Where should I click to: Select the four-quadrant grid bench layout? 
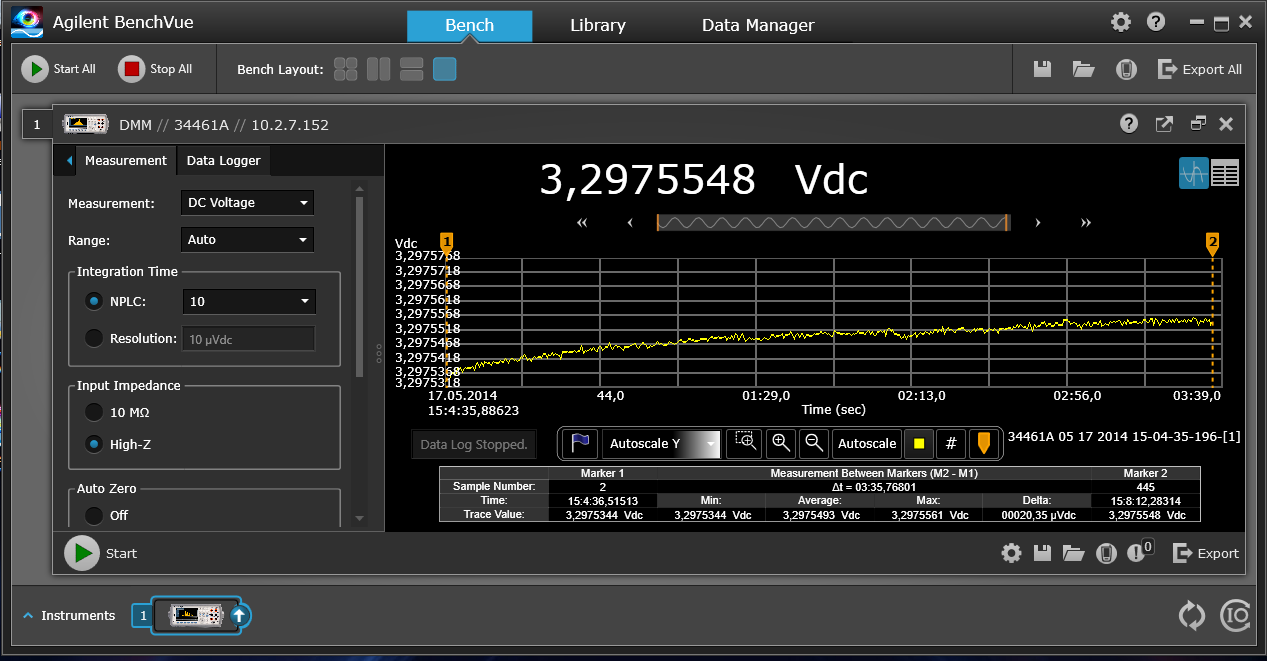tap(346, 69)
